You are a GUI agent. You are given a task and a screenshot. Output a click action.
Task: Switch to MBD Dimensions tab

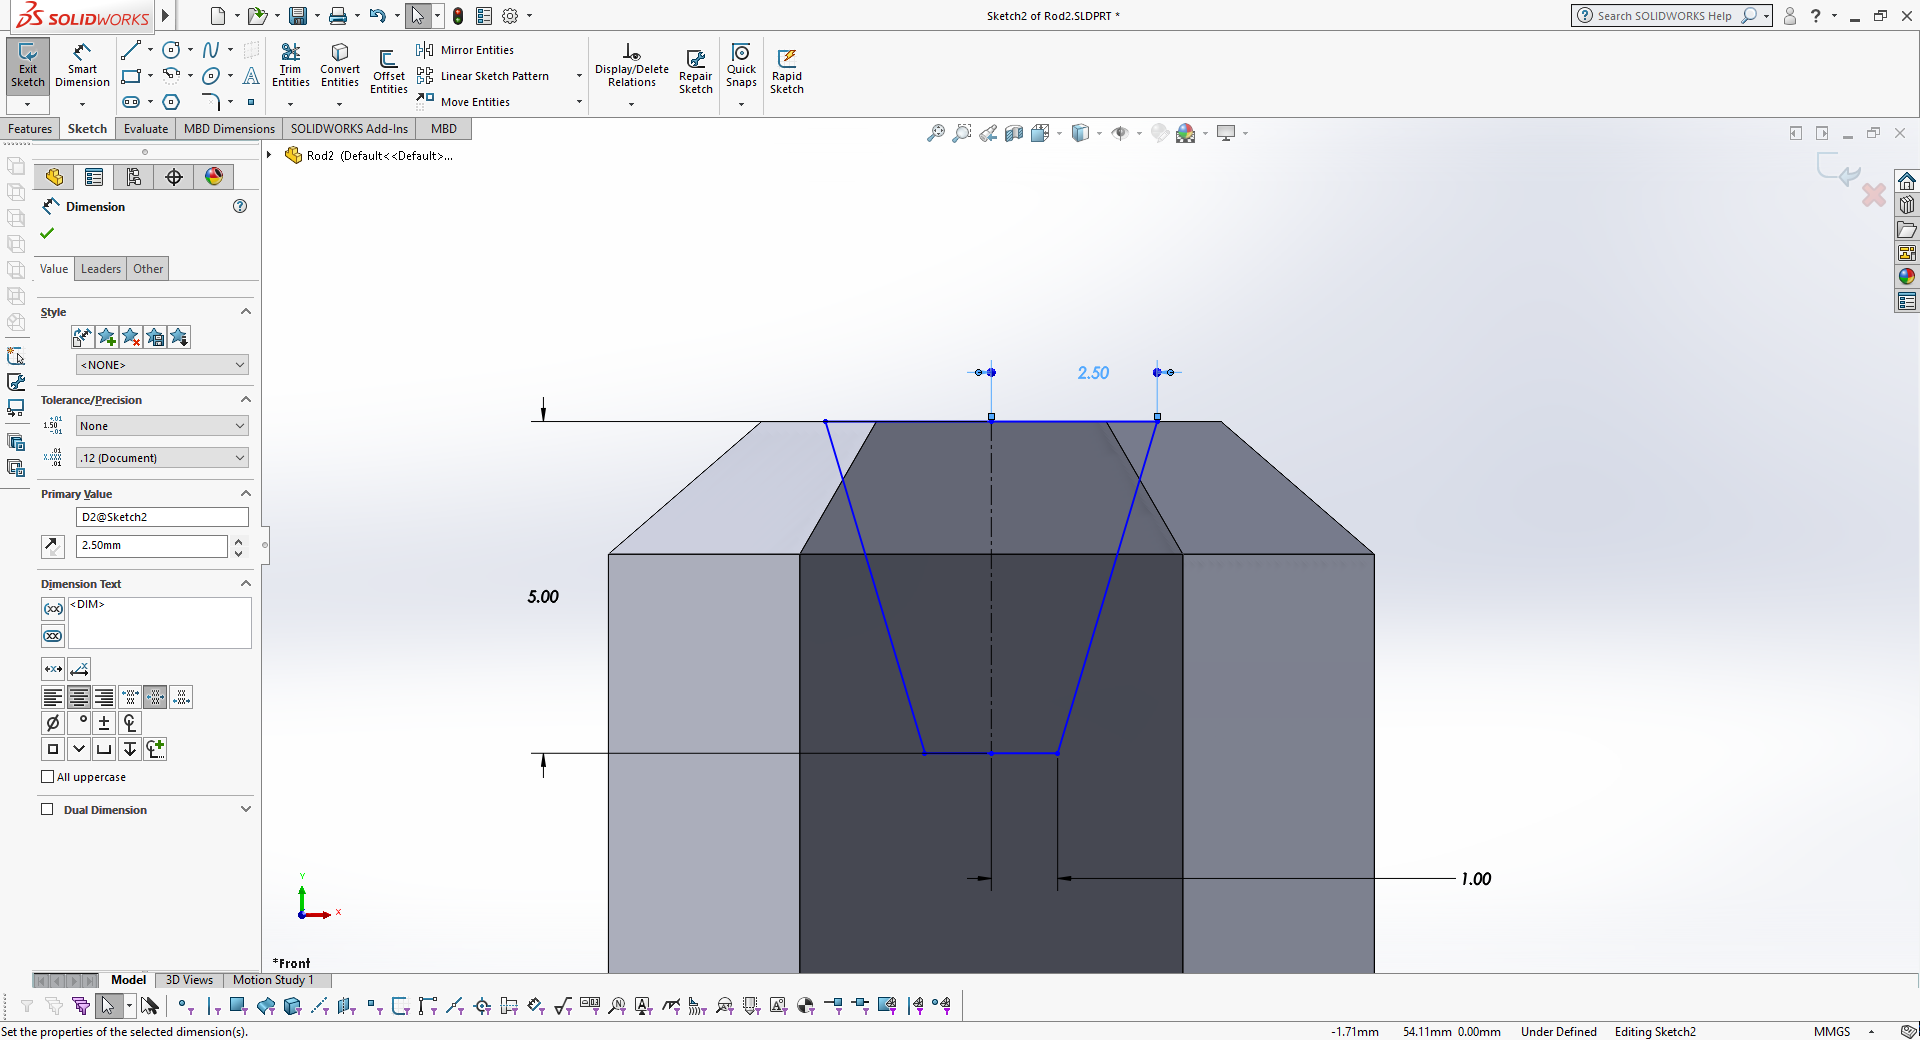(229, 129)
